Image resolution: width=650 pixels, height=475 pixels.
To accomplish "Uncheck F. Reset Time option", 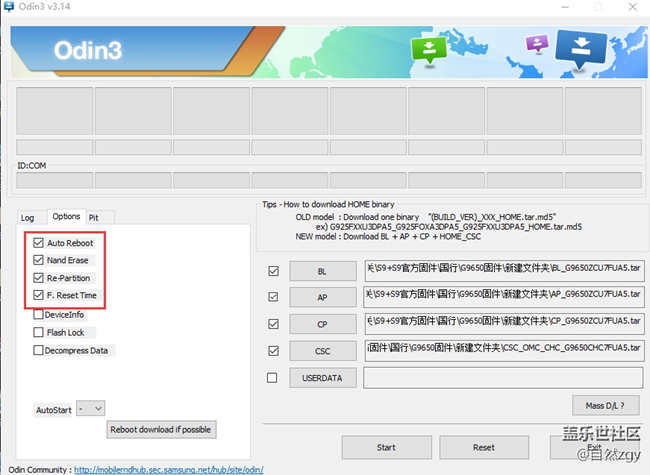I will coord(39,295).
